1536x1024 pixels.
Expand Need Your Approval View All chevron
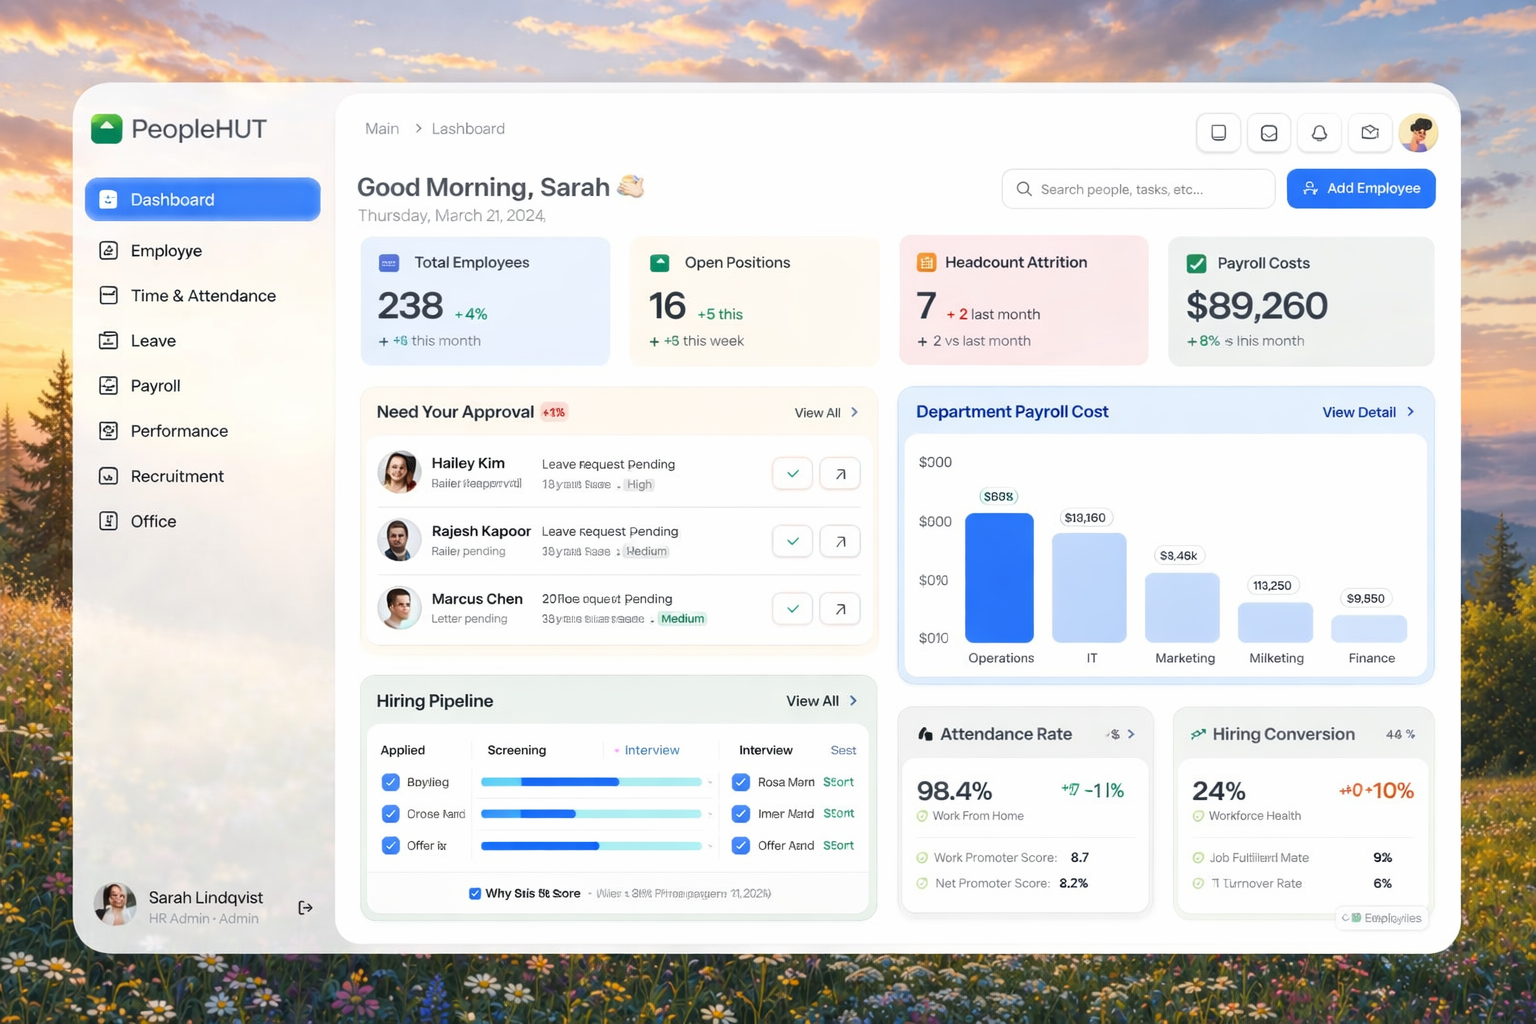click(854, 412)
